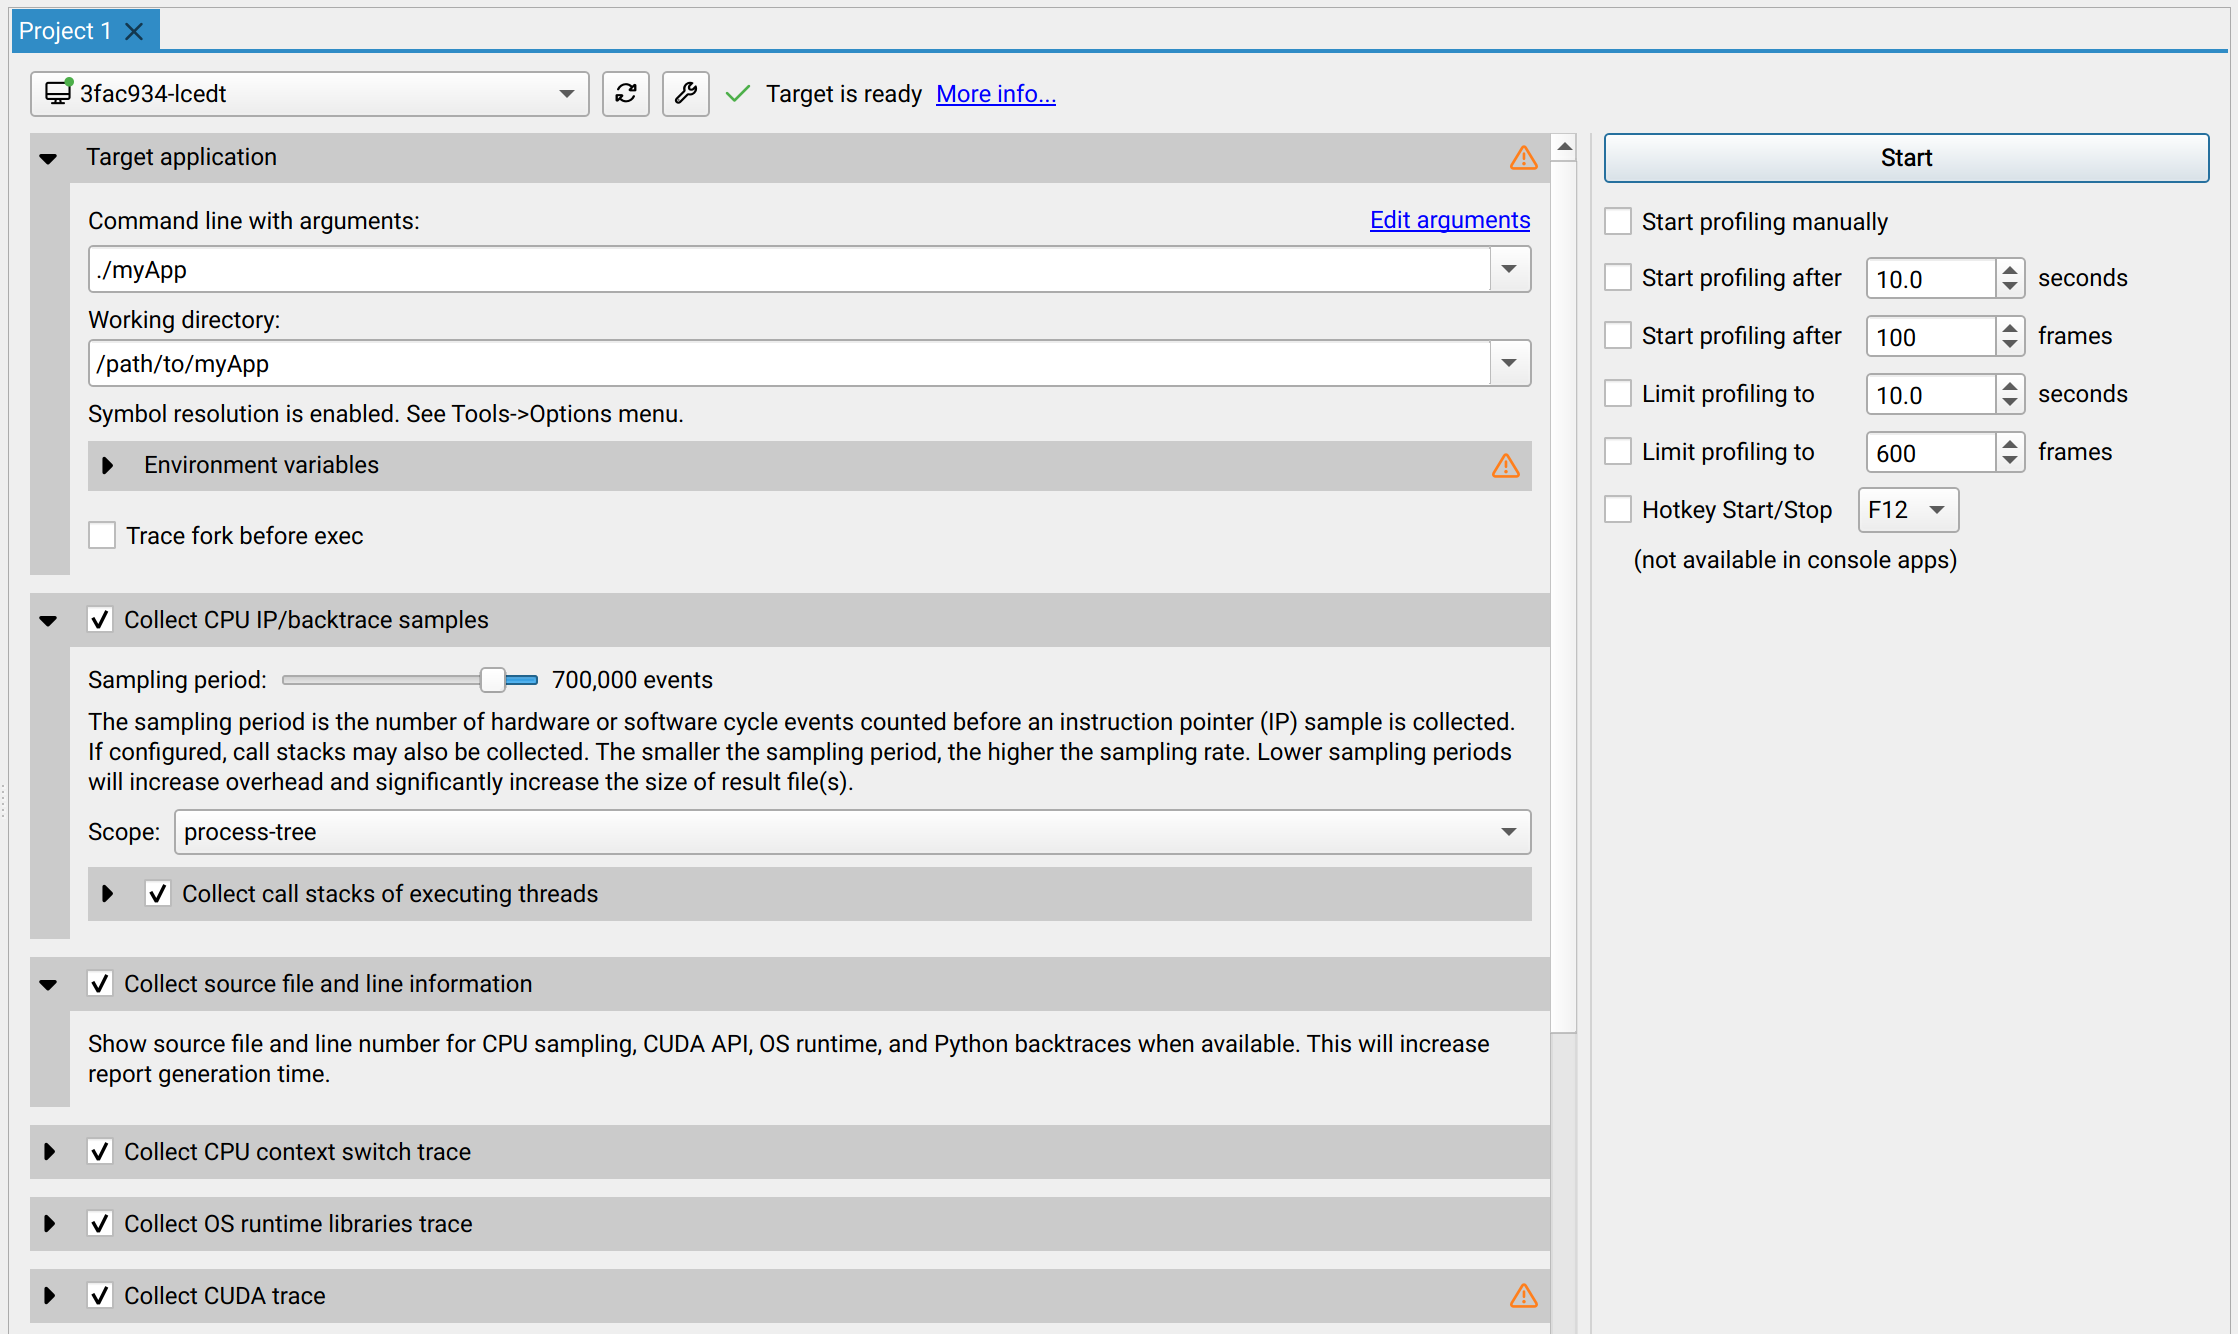Click the Start button
The width and height of the screenshot is (2238, 1334).
click(1906, 158)
